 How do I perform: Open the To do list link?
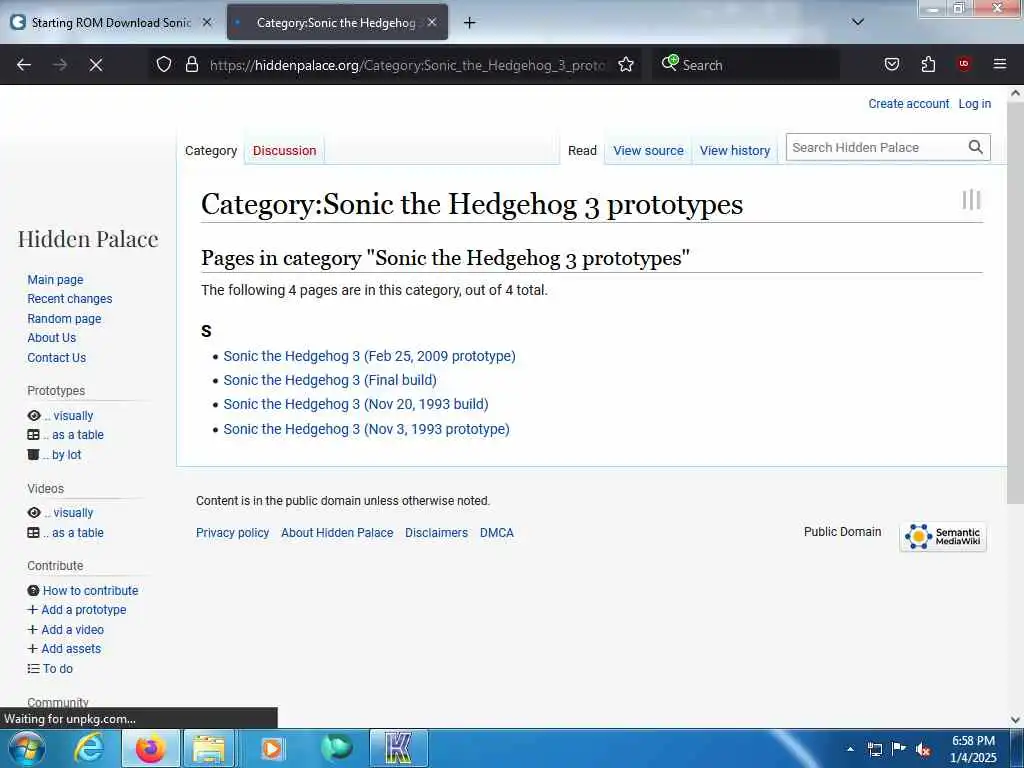pyautogui.click(x=58, y=669)
